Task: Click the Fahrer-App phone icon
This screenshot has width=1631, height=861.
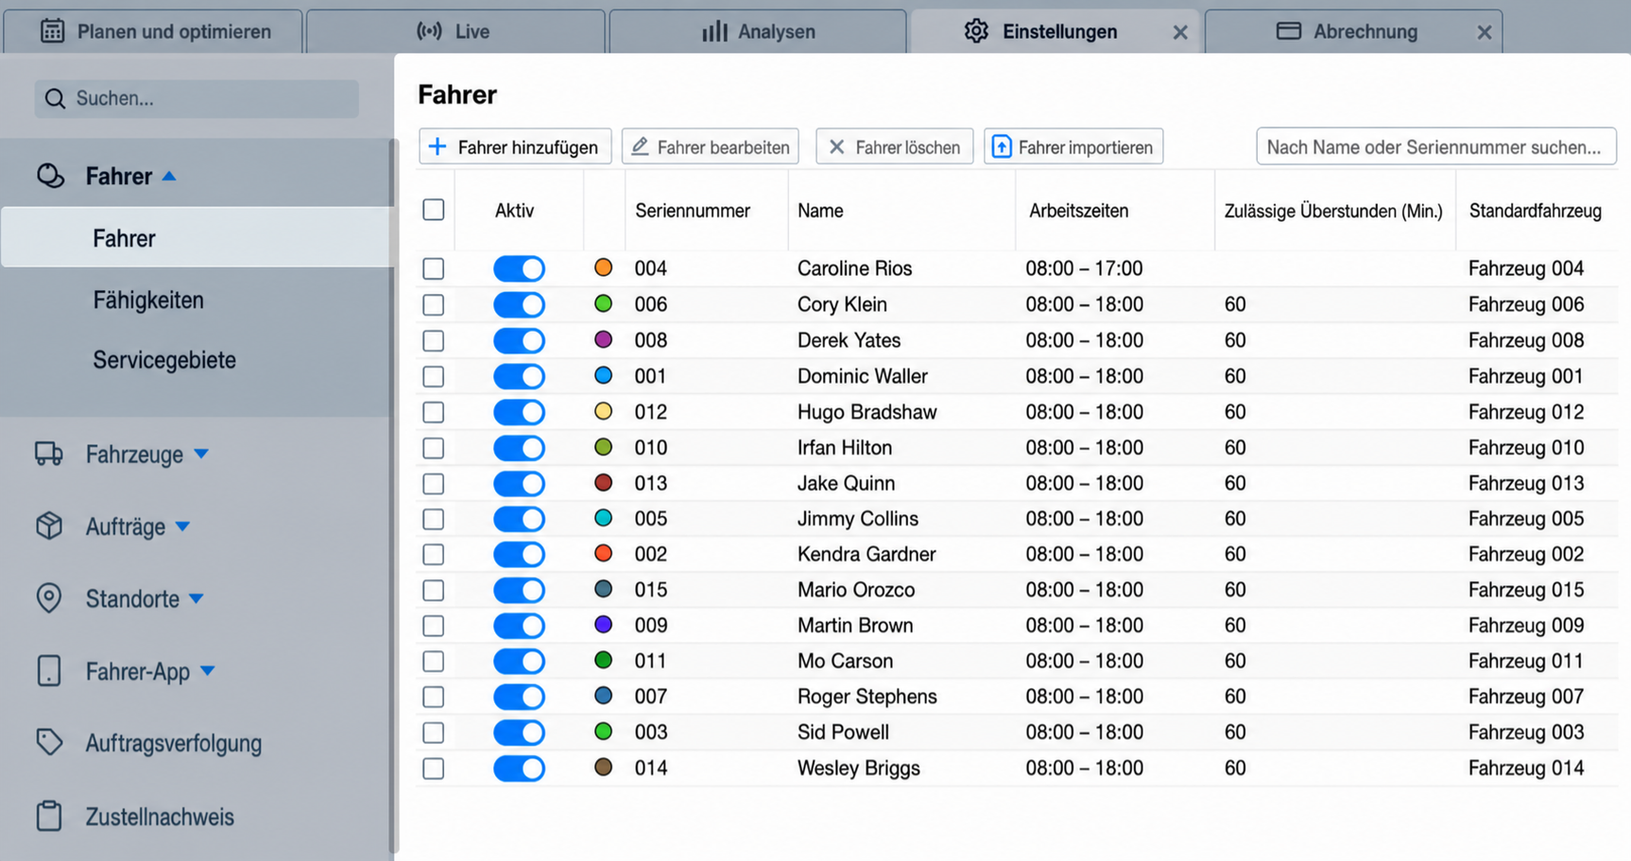Action: (x=49, y=671)
